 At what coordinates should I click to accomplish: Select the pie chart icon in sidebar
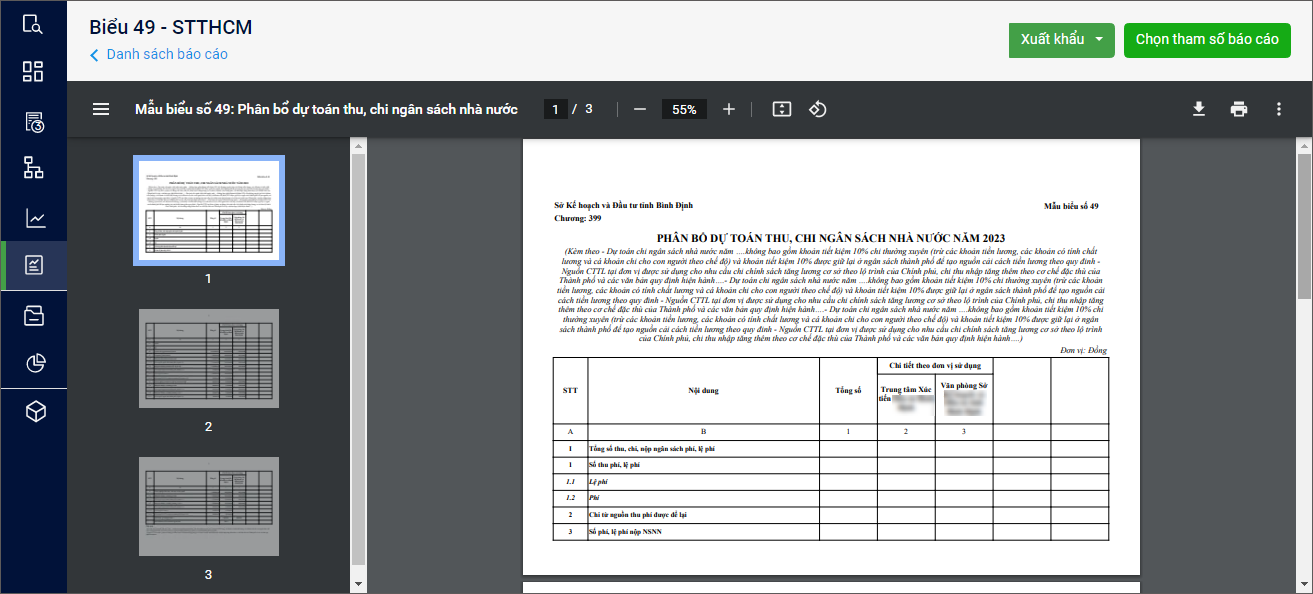click(x=33, y=363)
